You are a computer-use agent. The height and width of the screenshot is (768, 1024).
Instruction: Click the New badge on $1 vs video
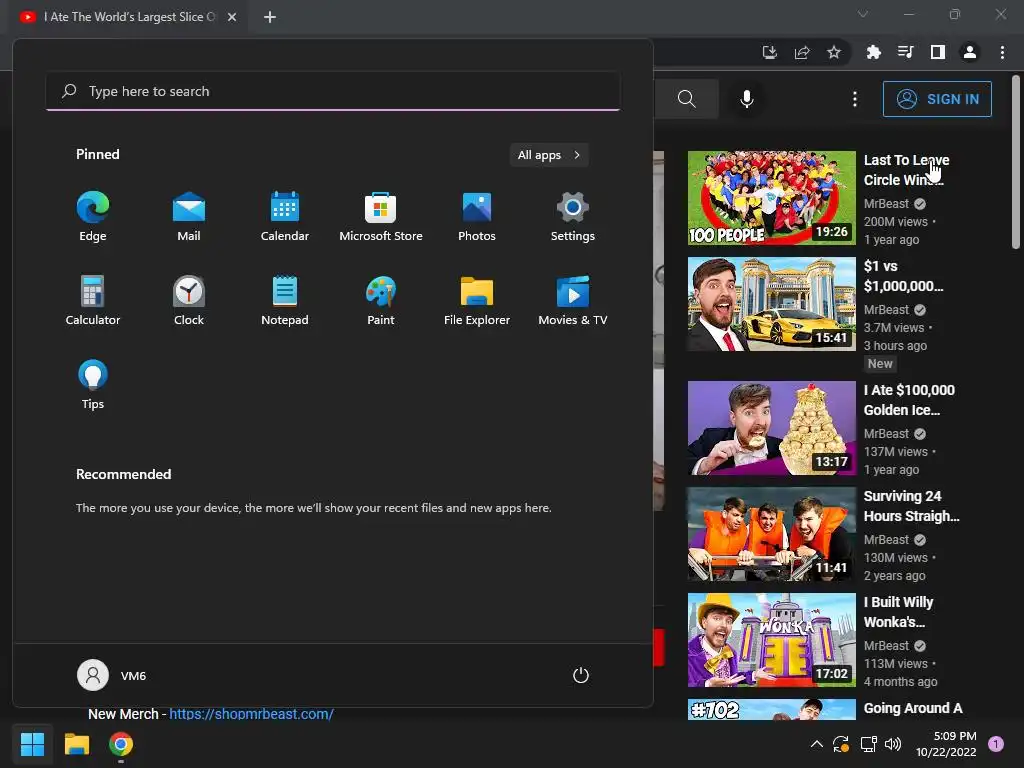coord(880,364)
